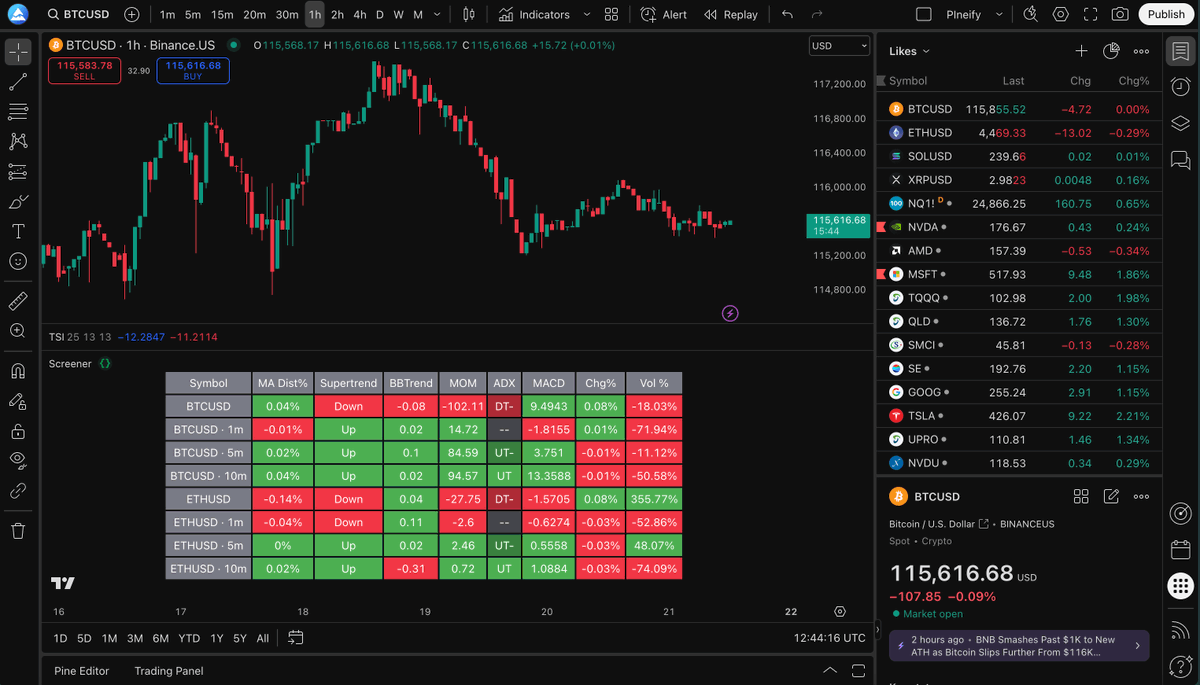Take a snapshot with camera icon
This screenshot has height=685, width=1200.
(1120, 14)
